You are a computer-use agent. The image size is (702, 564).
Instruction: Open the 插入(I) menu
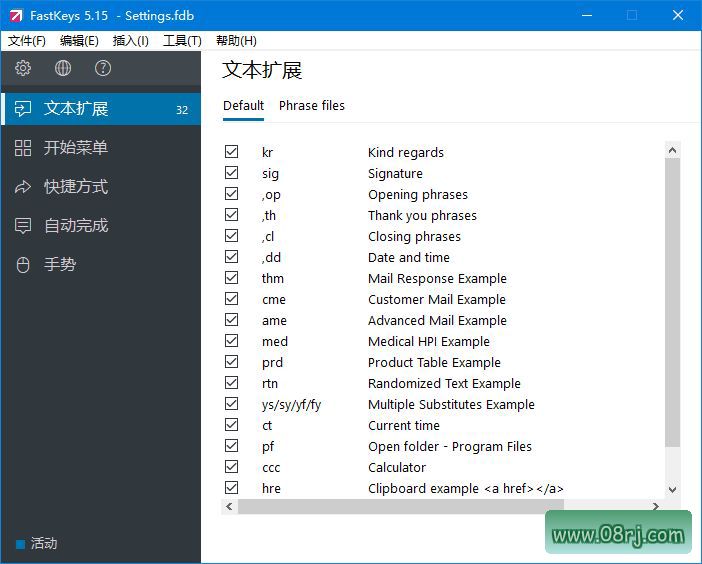pyautogui.click(x=131, y=41)
